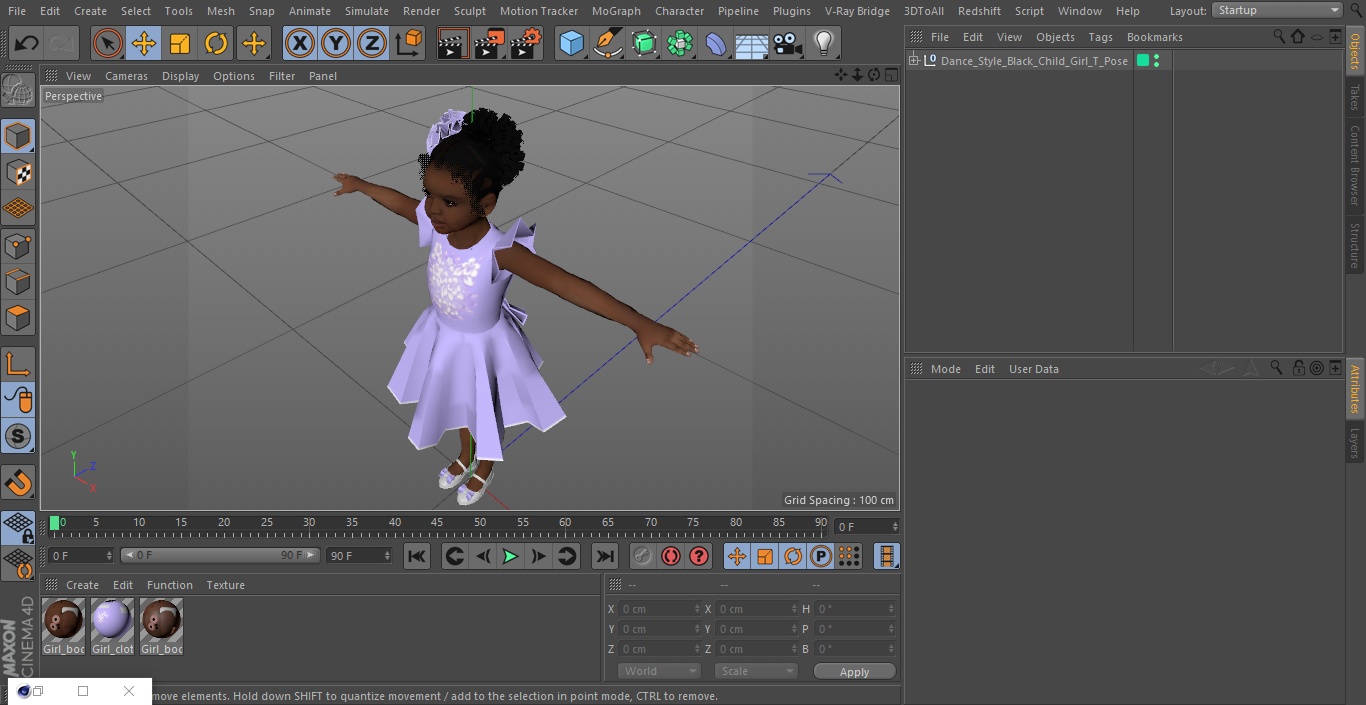Select the Live Selection tool
The width and height of the screenshot is (1366, 705).
pyautogui.click(x=107, y=43)
